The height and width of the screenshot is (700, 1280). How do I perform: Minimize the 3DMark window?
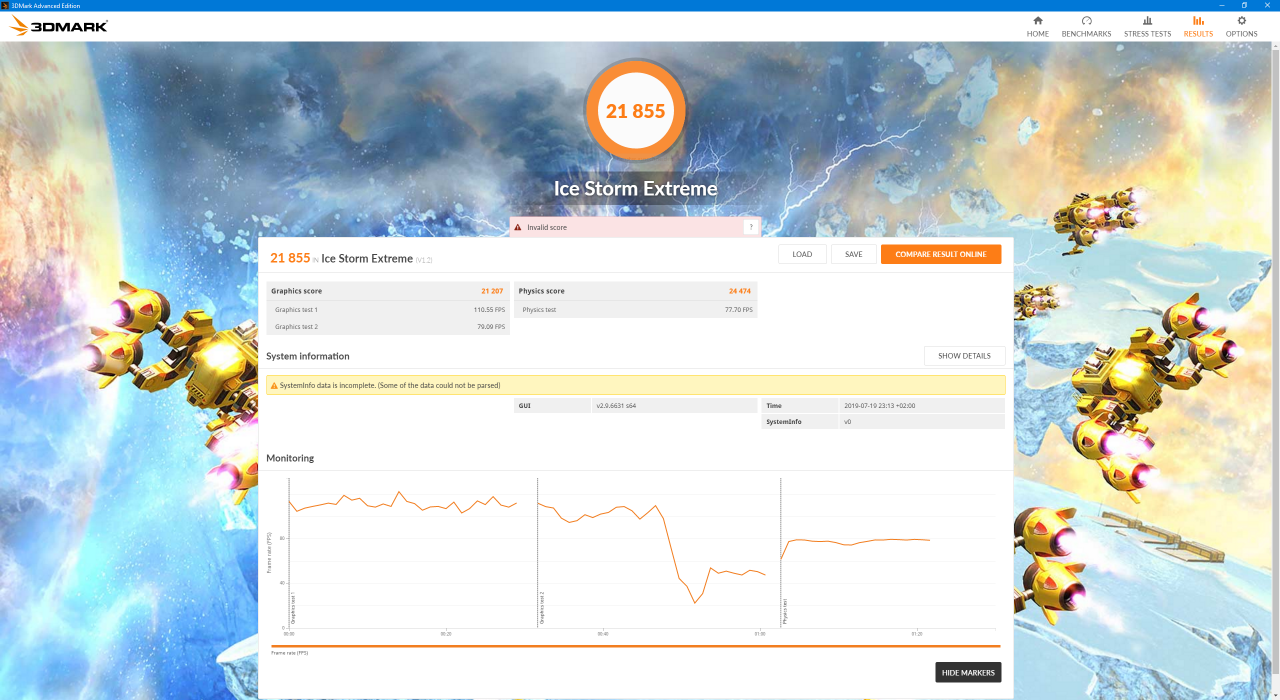pos(1220,5)
